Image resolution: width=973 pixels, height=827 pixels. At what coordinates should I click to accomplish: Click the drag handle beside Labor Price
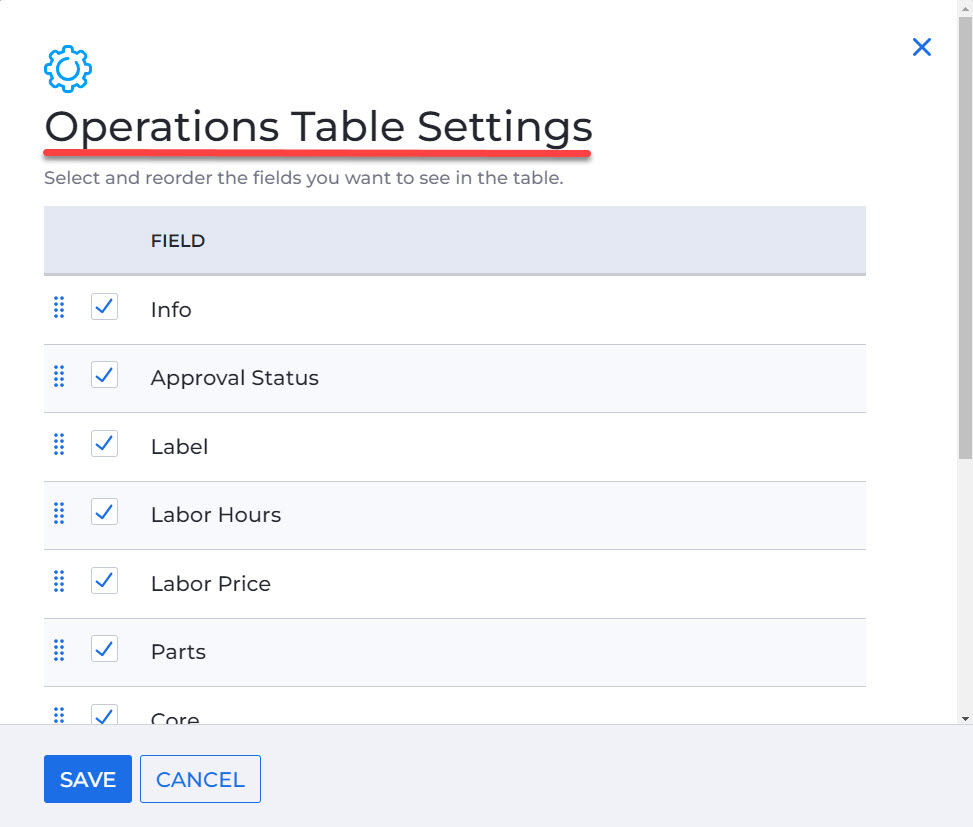(x=59, y=581)
